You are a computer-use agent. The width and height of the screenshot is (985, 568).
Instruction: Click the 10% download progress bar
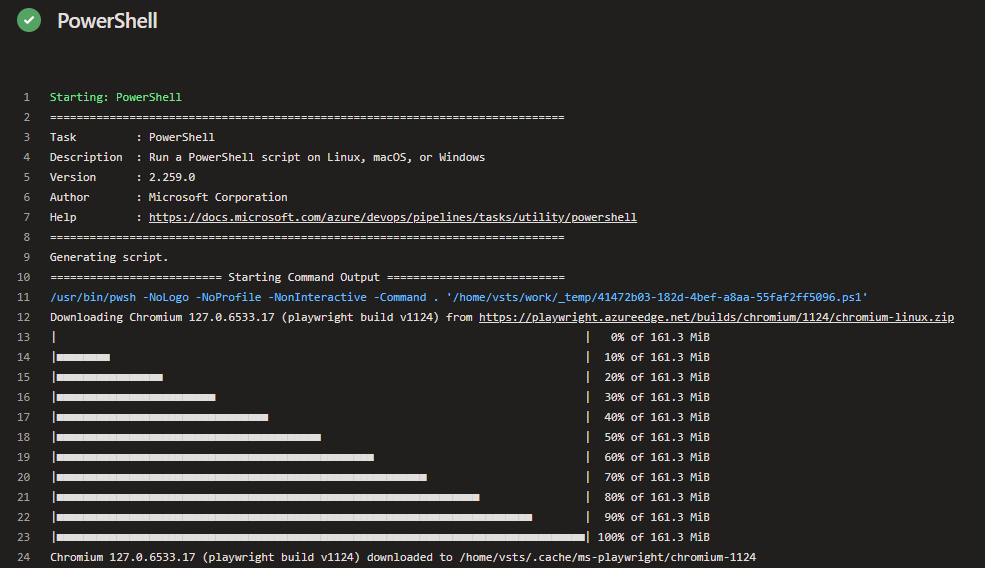click(x=83, y=357)
